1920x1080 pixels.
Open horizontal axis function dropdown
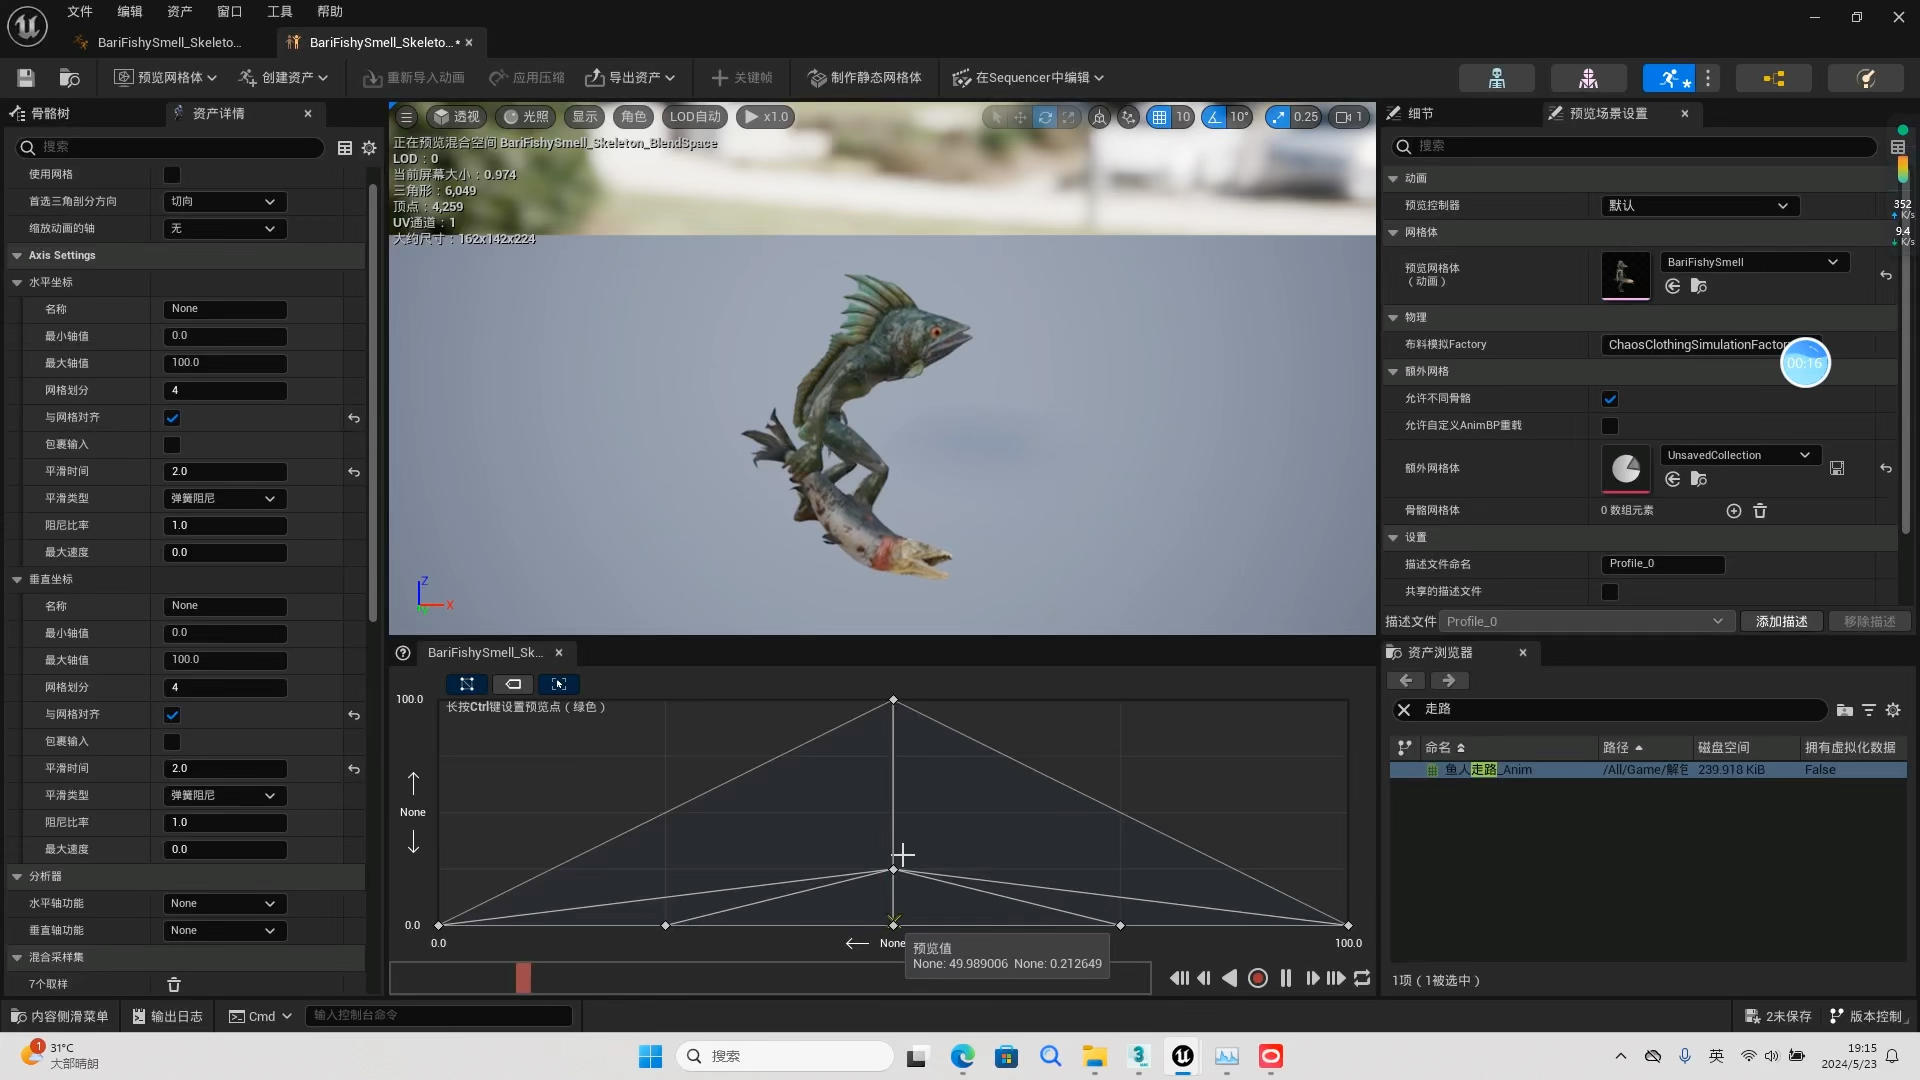(x=225, y=904)
